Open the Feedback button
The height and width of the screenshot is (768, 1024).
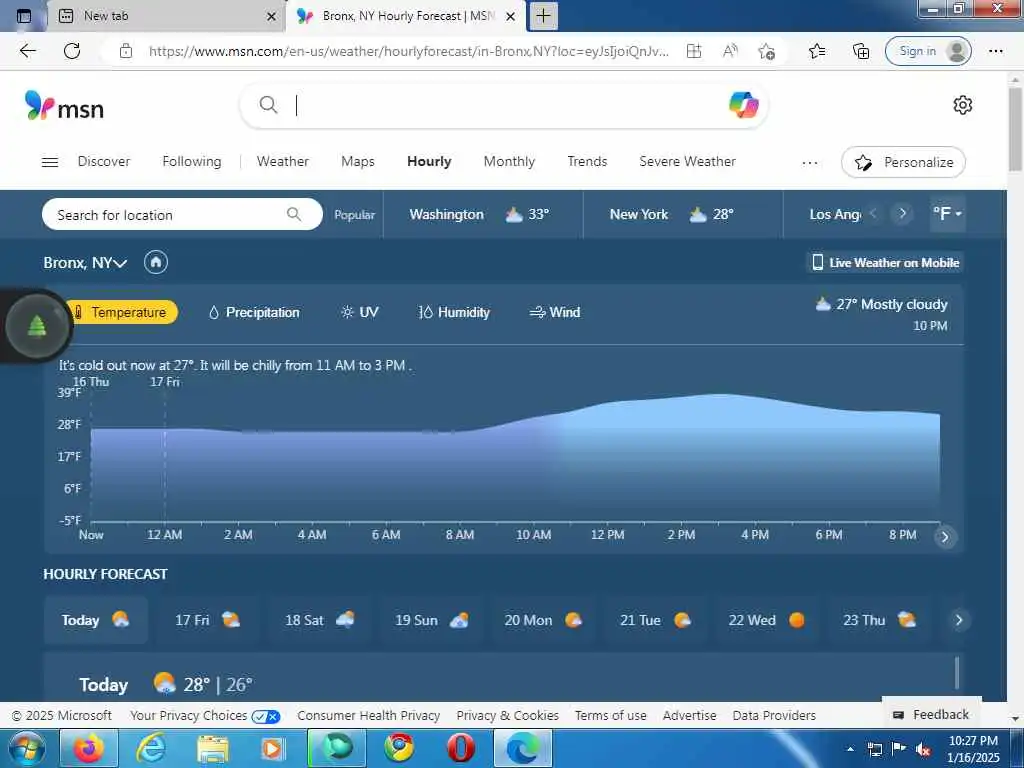pyautogui.click(x=931, y=714)
